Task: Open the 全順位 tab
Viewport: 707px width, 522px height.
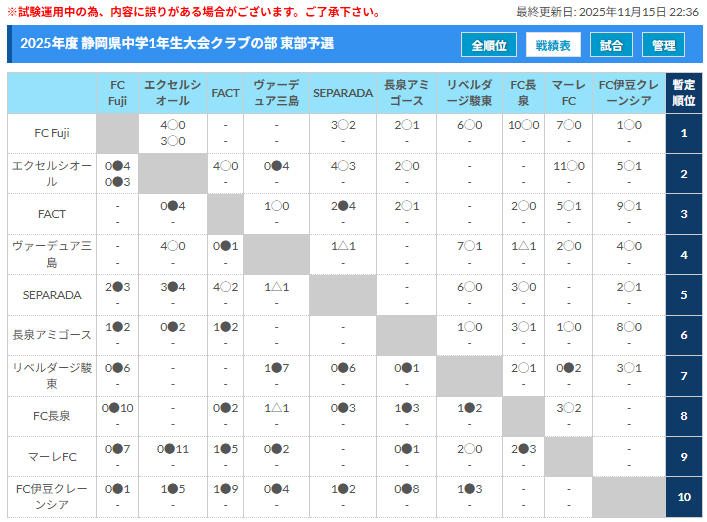Action: pyautogui.click(x=489, y=45)
